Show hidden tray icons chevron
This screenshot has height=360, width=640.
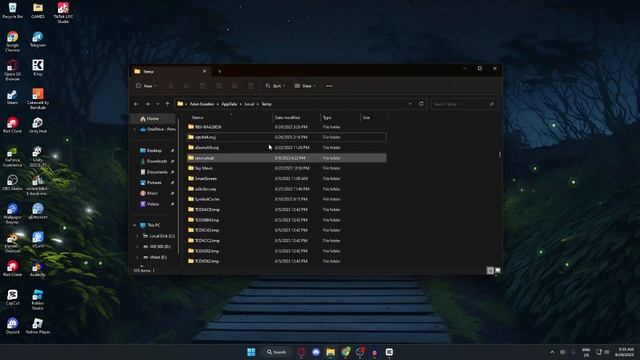tap(552, 352)
